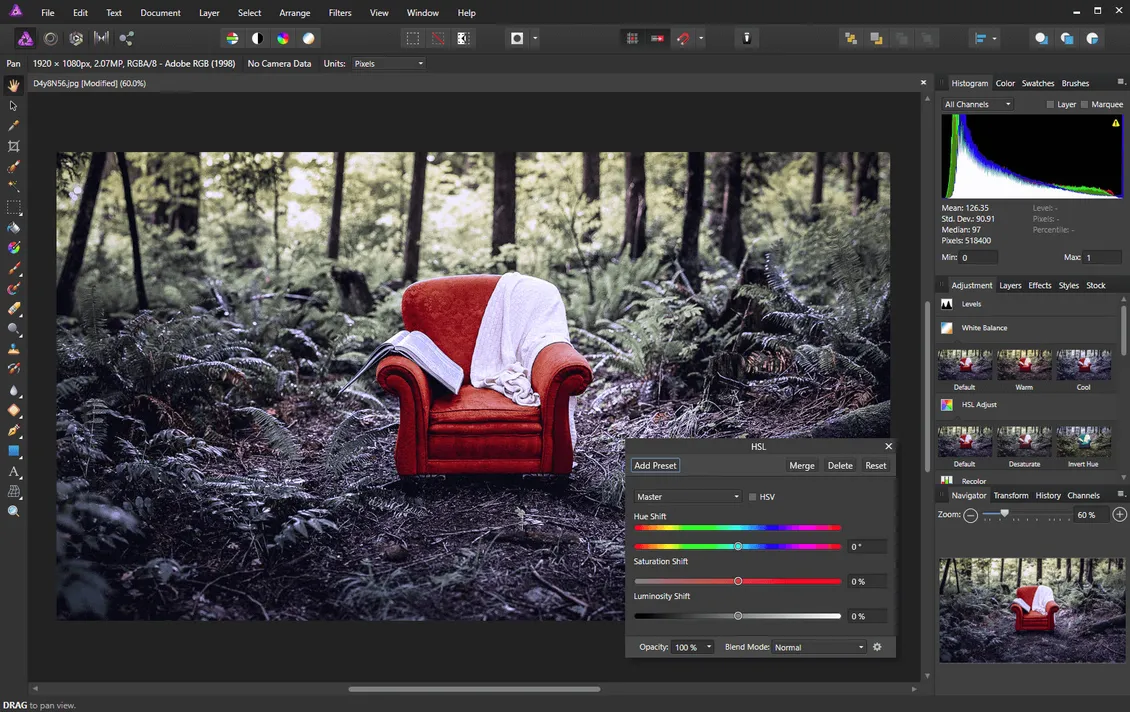The height and width of the screenshot is (712, 1130).
Task: Open the Filters menu
Action: pyautogui.click(x=340, y=13)
